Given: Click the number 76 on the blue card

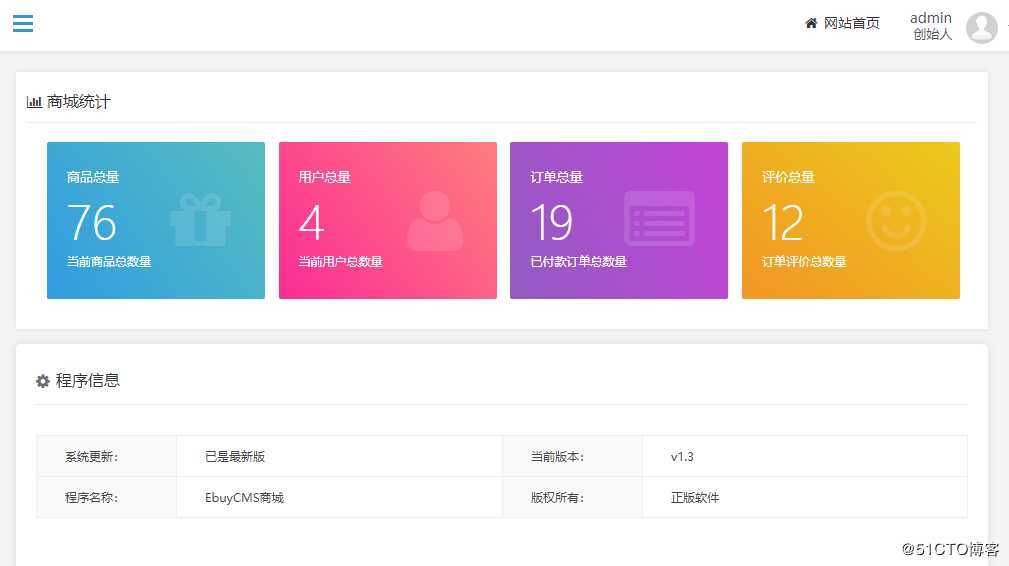Looking at the screenshot, I should pyautogui.click(x=91, y=223).
